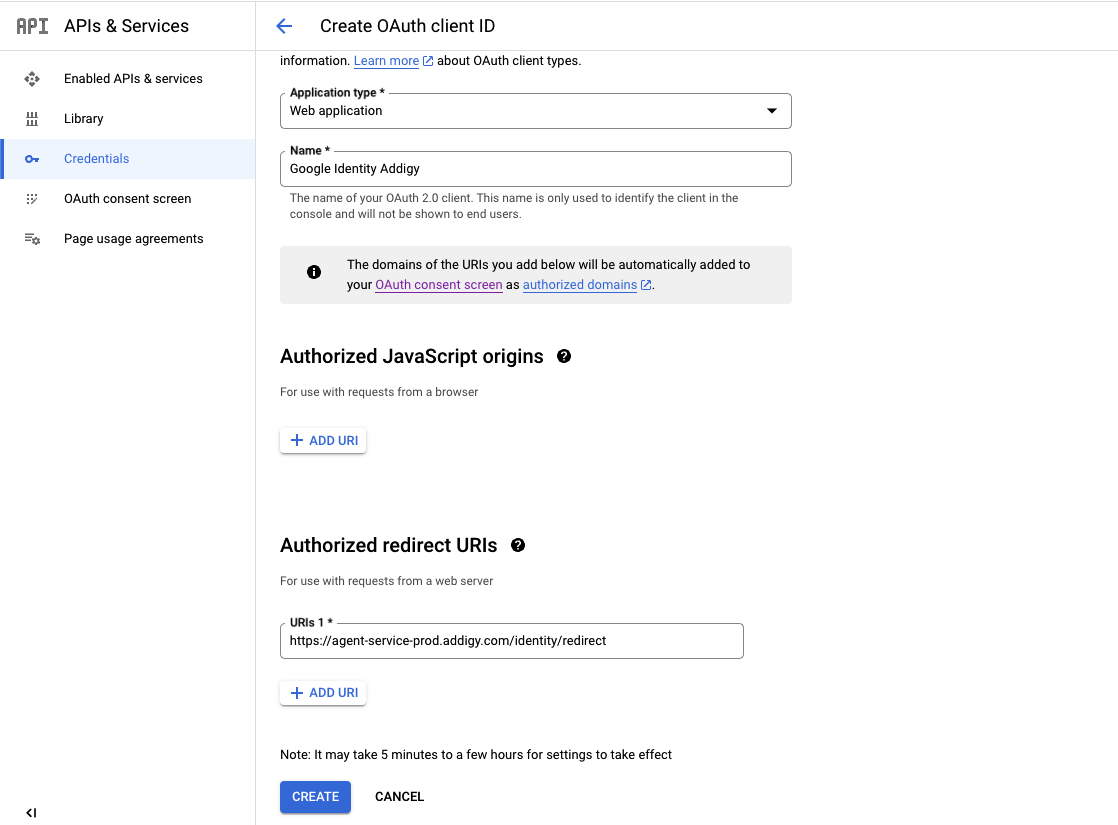Collapse the sidebar with the bottom arrow icon
The height and width of the screenshot is (825, 1118).
(x=31, y=813)
